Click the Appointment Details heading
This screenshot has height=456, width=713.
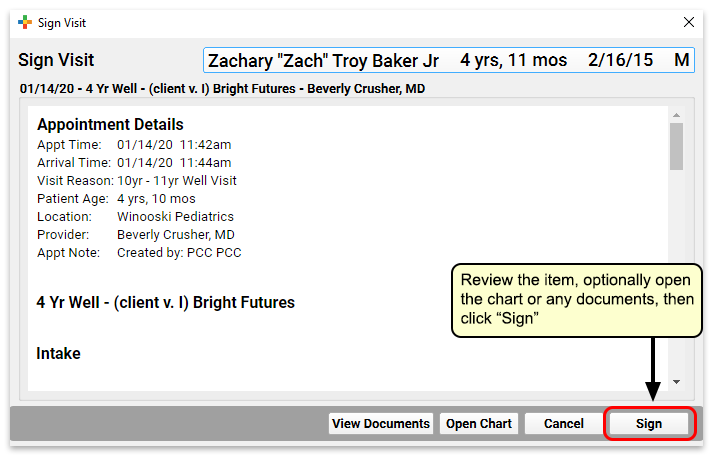110,125
